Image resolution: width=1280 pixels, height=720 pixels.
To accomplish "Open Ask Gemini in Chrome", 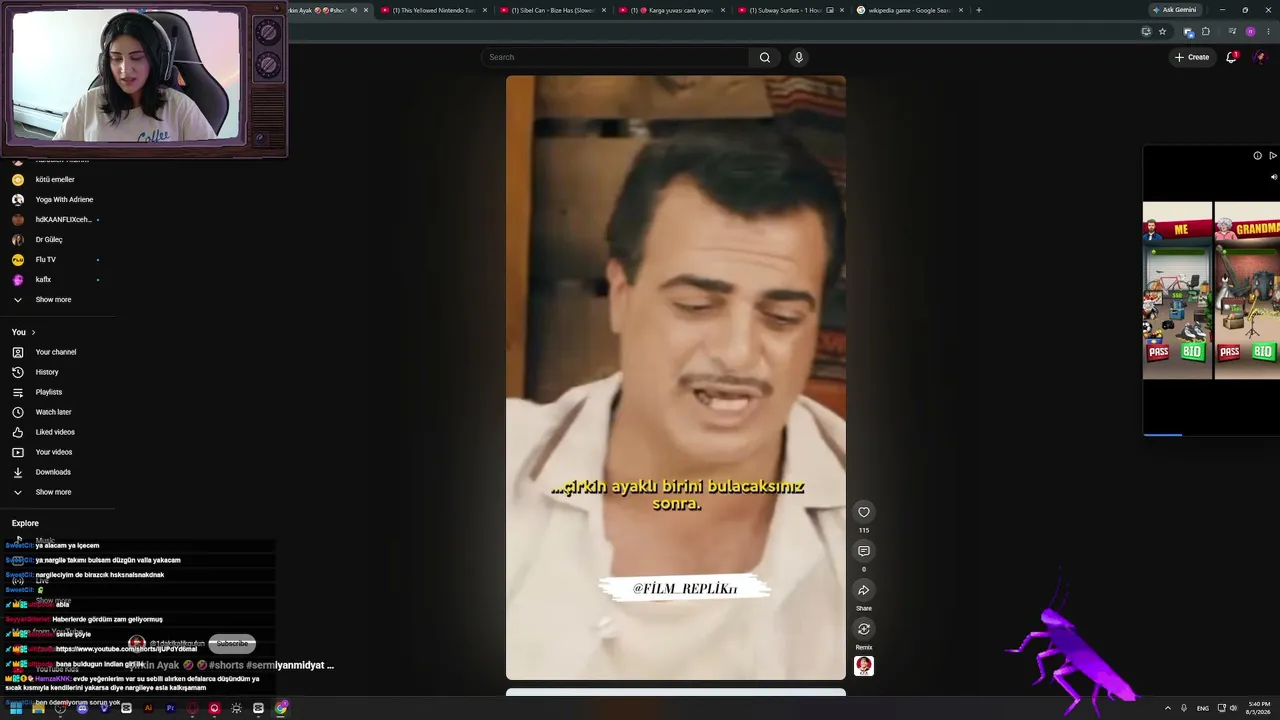I will (x=1174, y=10).
